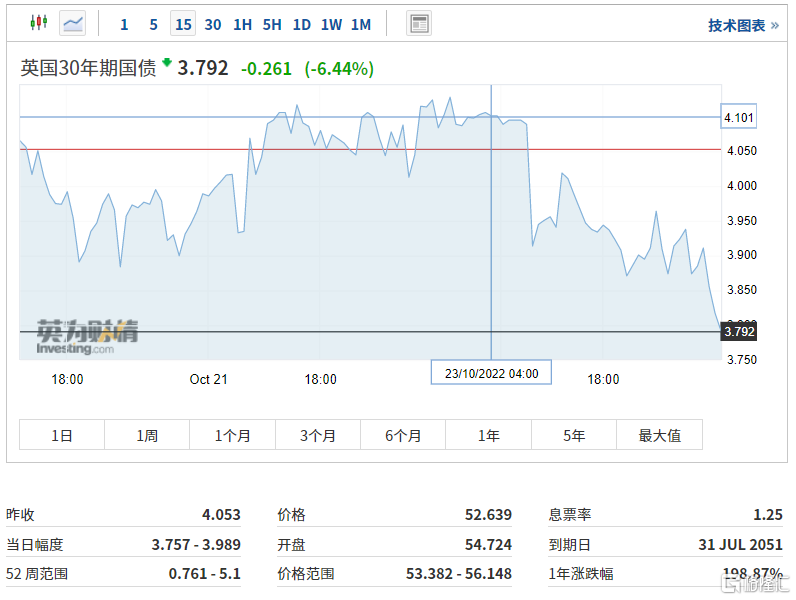Select the 5H interval
This screenshot has width=796, height=600.
[272, 24]
